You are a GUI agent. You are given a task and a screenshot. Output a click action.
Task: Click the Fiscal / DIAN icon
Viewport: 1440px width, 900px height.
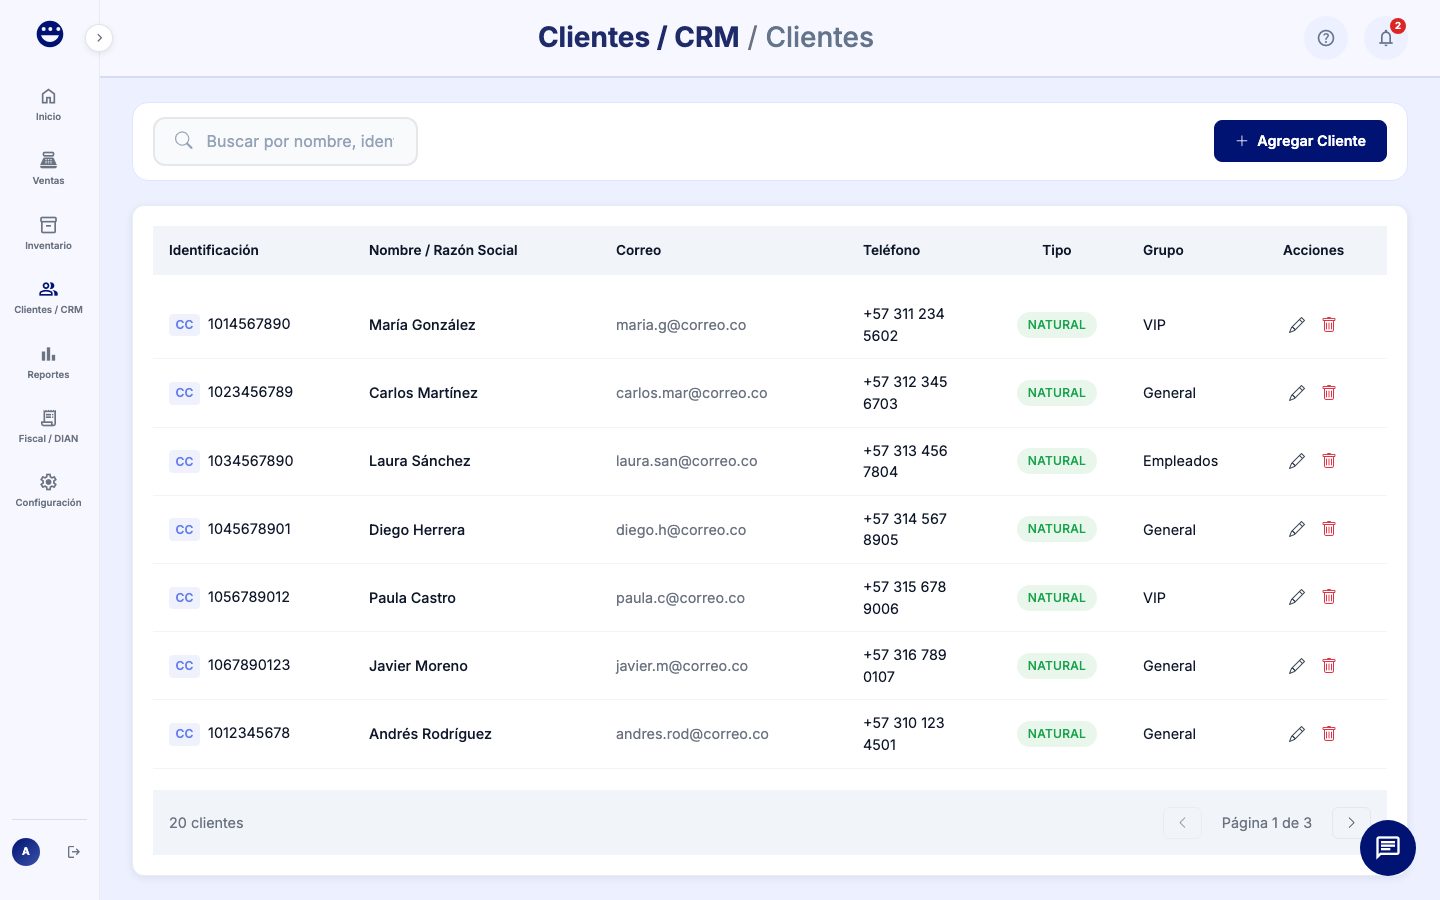tap(48, 418)
